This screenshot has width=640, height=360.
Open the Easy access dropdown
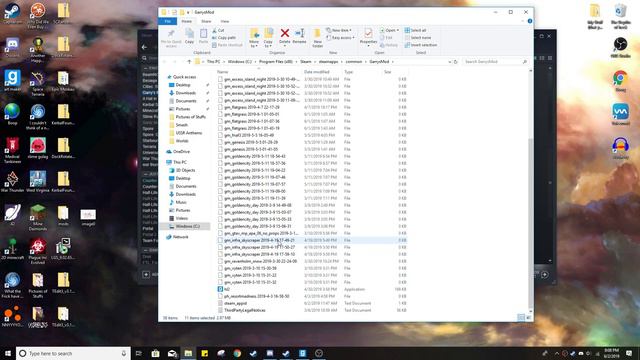(340, 38)
